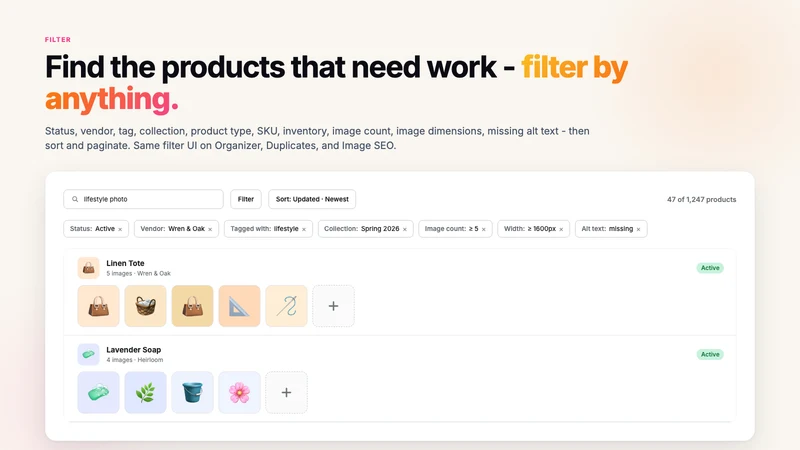This screenshot has width=800, height=450.
Task: Remove the Alt text: missing chip
Action: (x=638, y=230)
